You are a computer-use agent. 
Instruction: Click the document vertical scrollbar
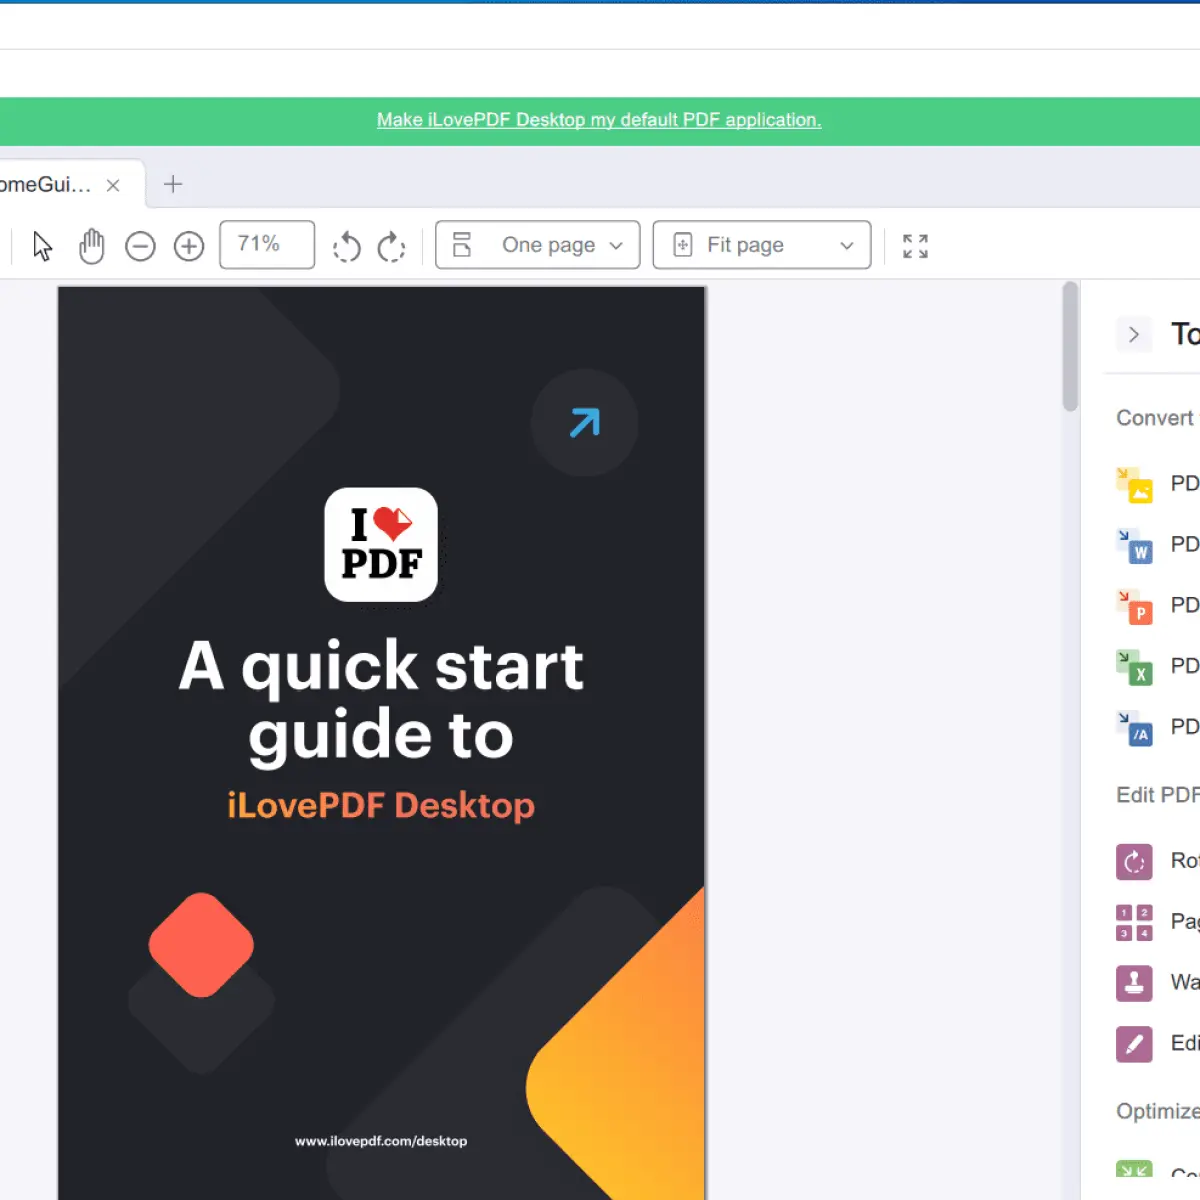(1070, 346)
